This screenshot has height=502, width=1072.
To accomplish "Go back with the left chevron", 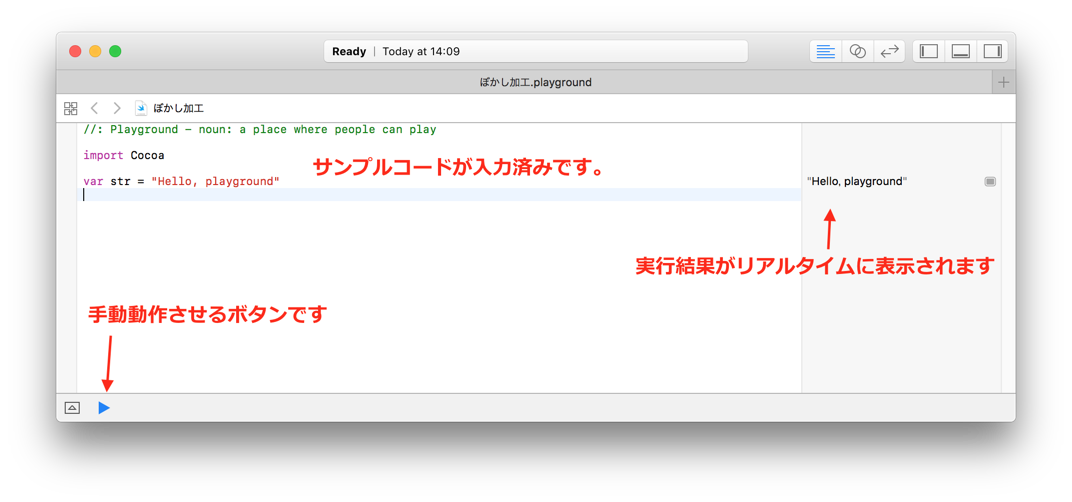I will [x=94, y=108].
